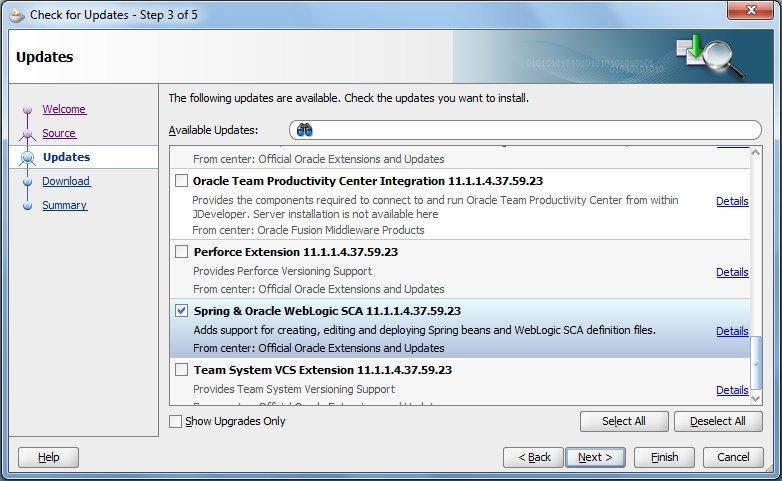
Task: Select Perforce Extension 11.1.1.4.37.59.23 title
Action: pyautogui.click(x=296, y=252)
